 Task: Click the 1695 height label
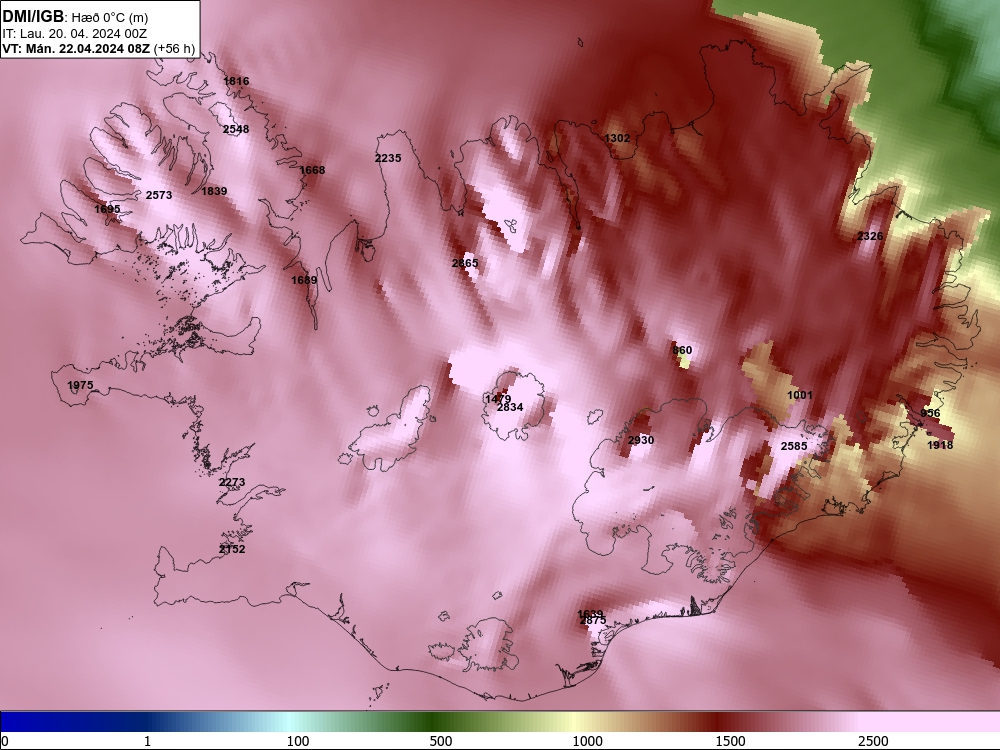(107, 209)
